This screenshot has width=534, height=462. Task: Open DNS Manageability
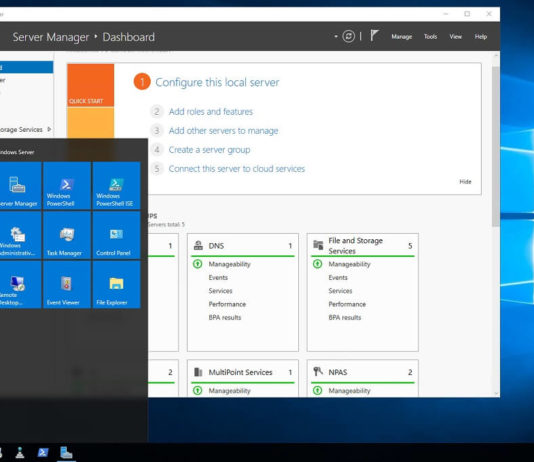coord(230,264)
